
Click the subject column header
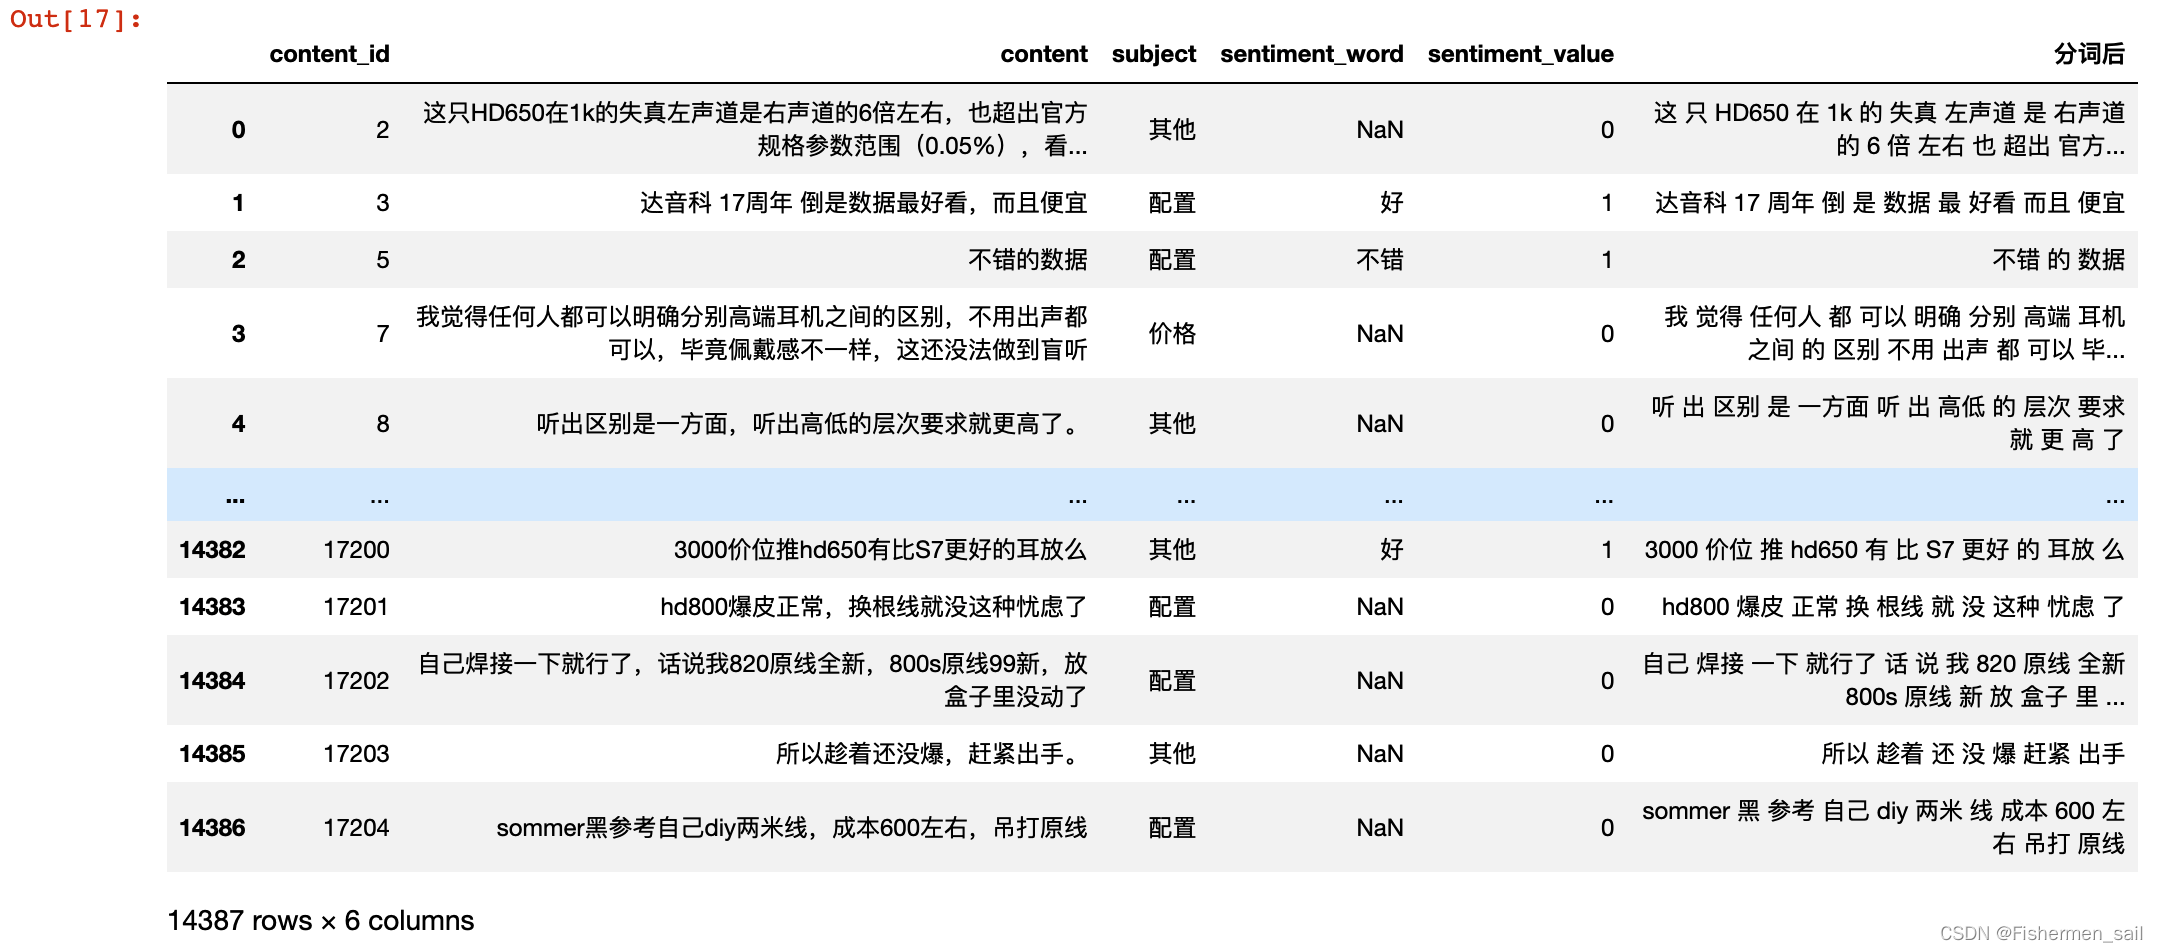1153,54
